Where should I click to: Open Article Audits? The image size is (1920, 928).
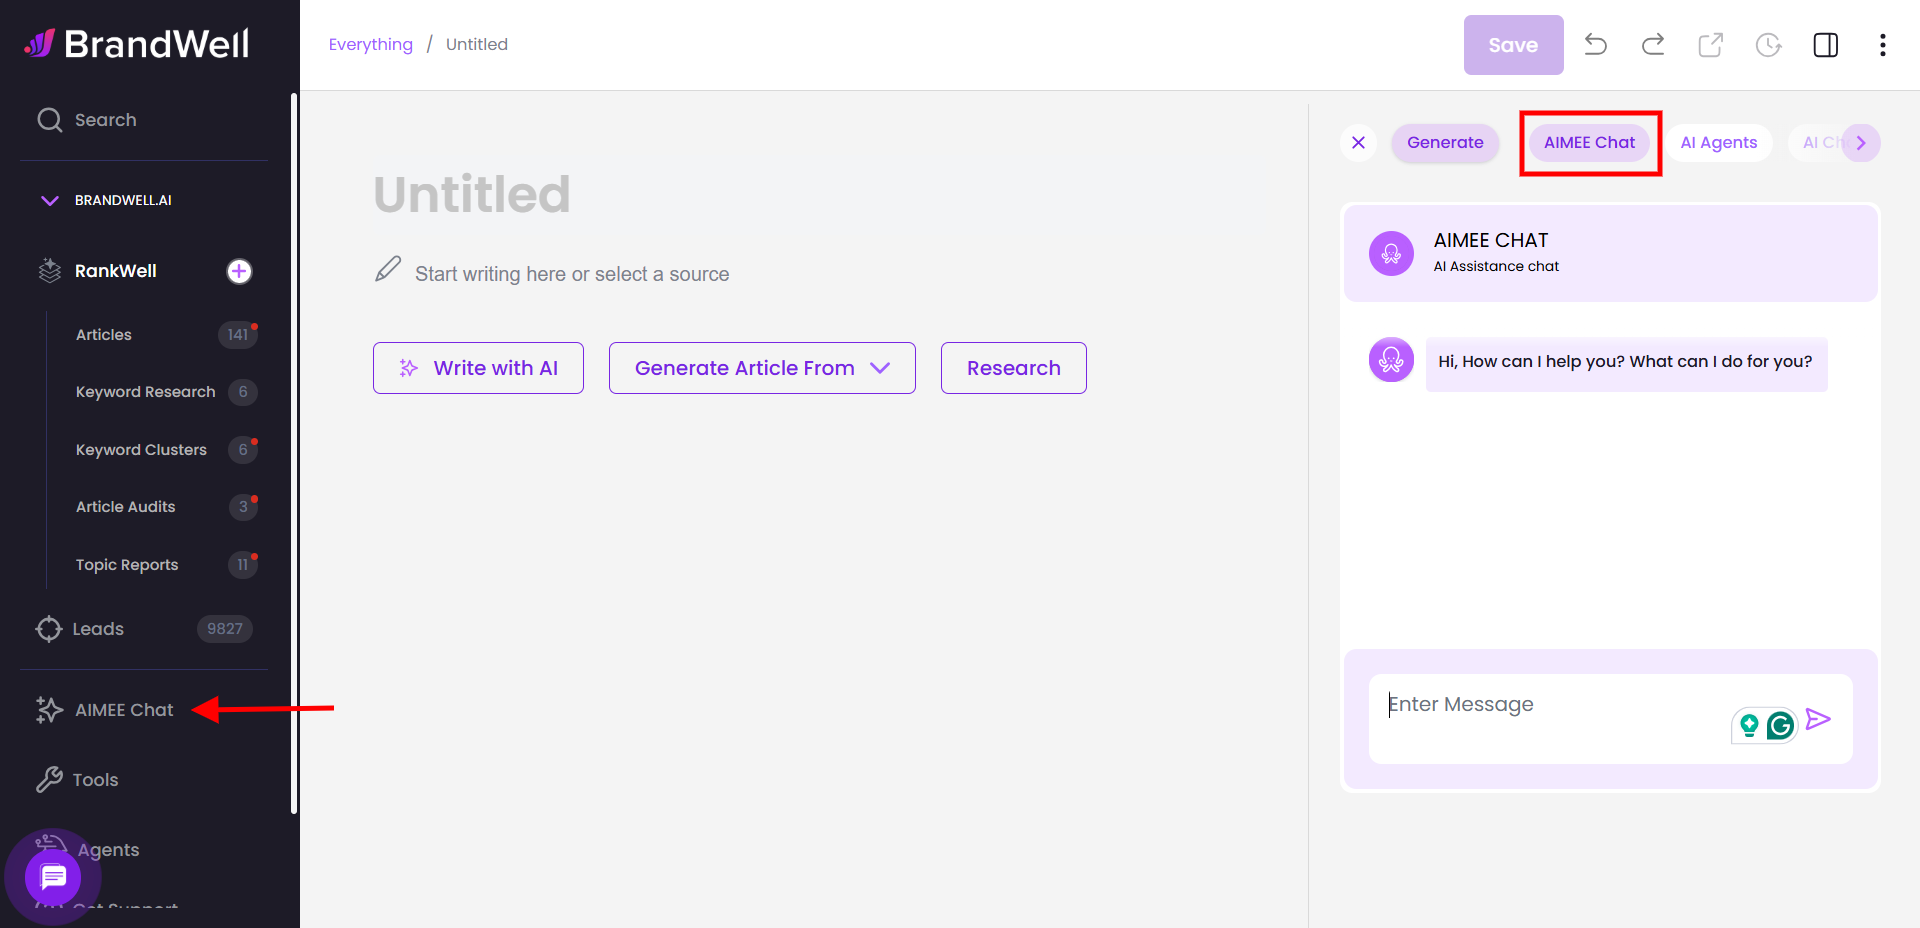[x=126, y=507]
